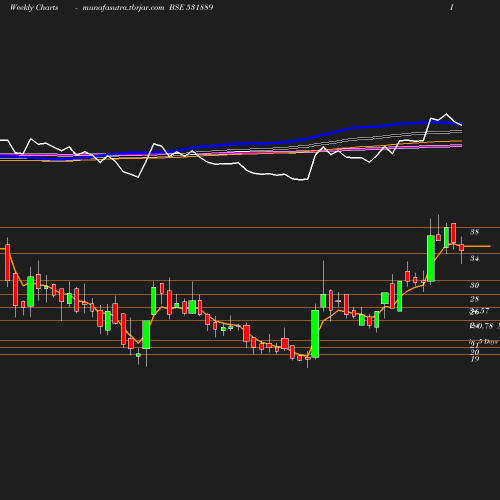Image resolution: width=500 pixels, height=500 pixels.
Task: Click the flat orange moving-average extension after last candle
Action: 477,246
